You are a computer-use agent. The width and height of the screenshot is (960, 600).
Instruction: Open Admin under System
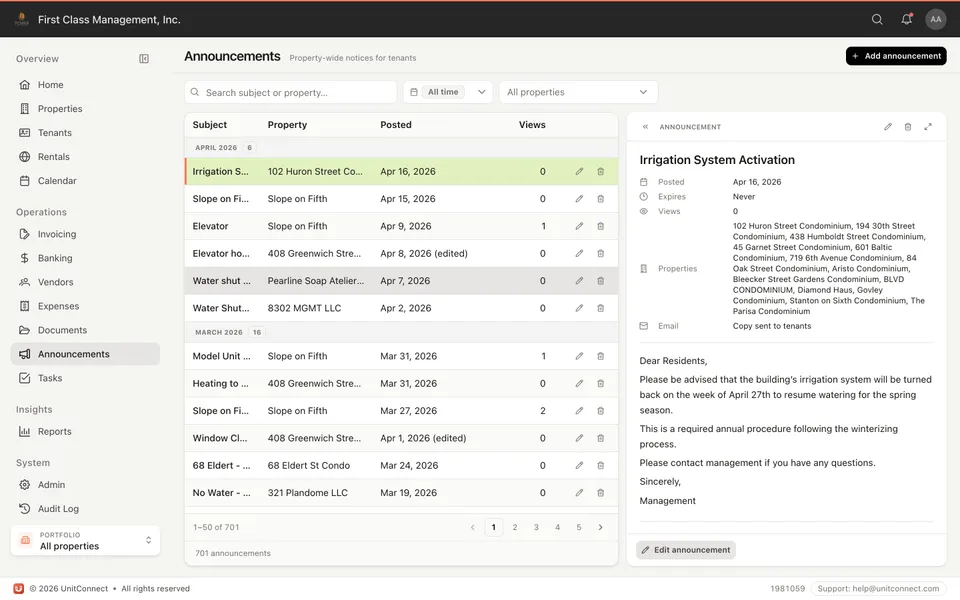click(85, 485)
